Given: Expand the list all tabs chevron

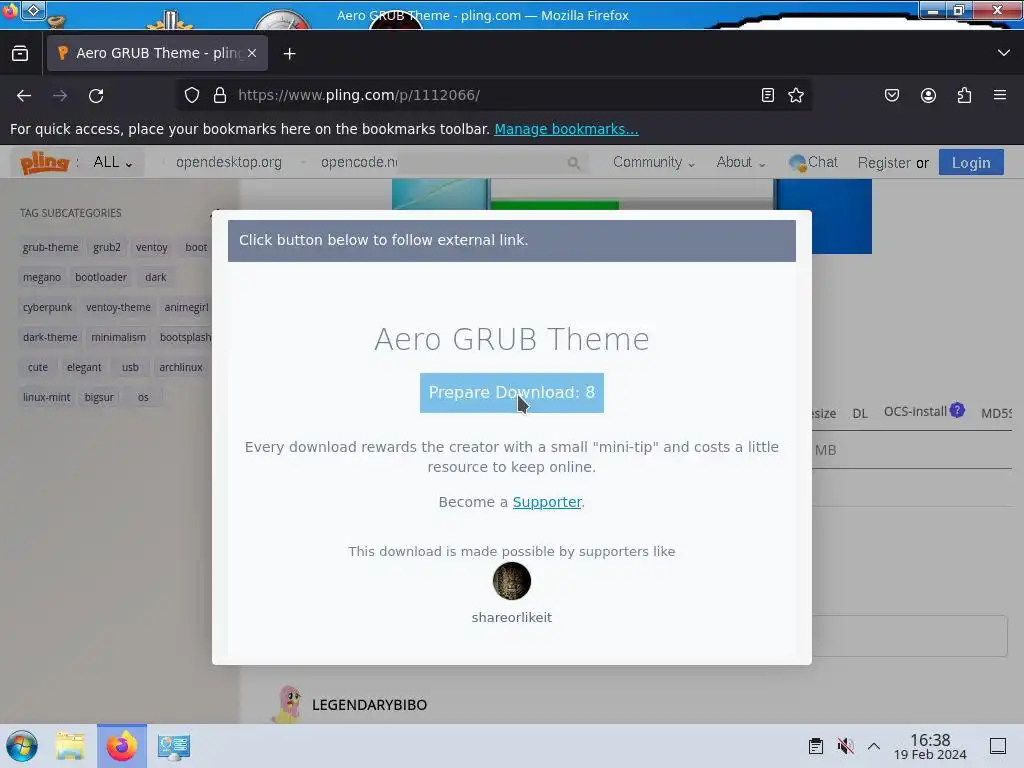Looking at the screenshot, I should [1004, 53].
